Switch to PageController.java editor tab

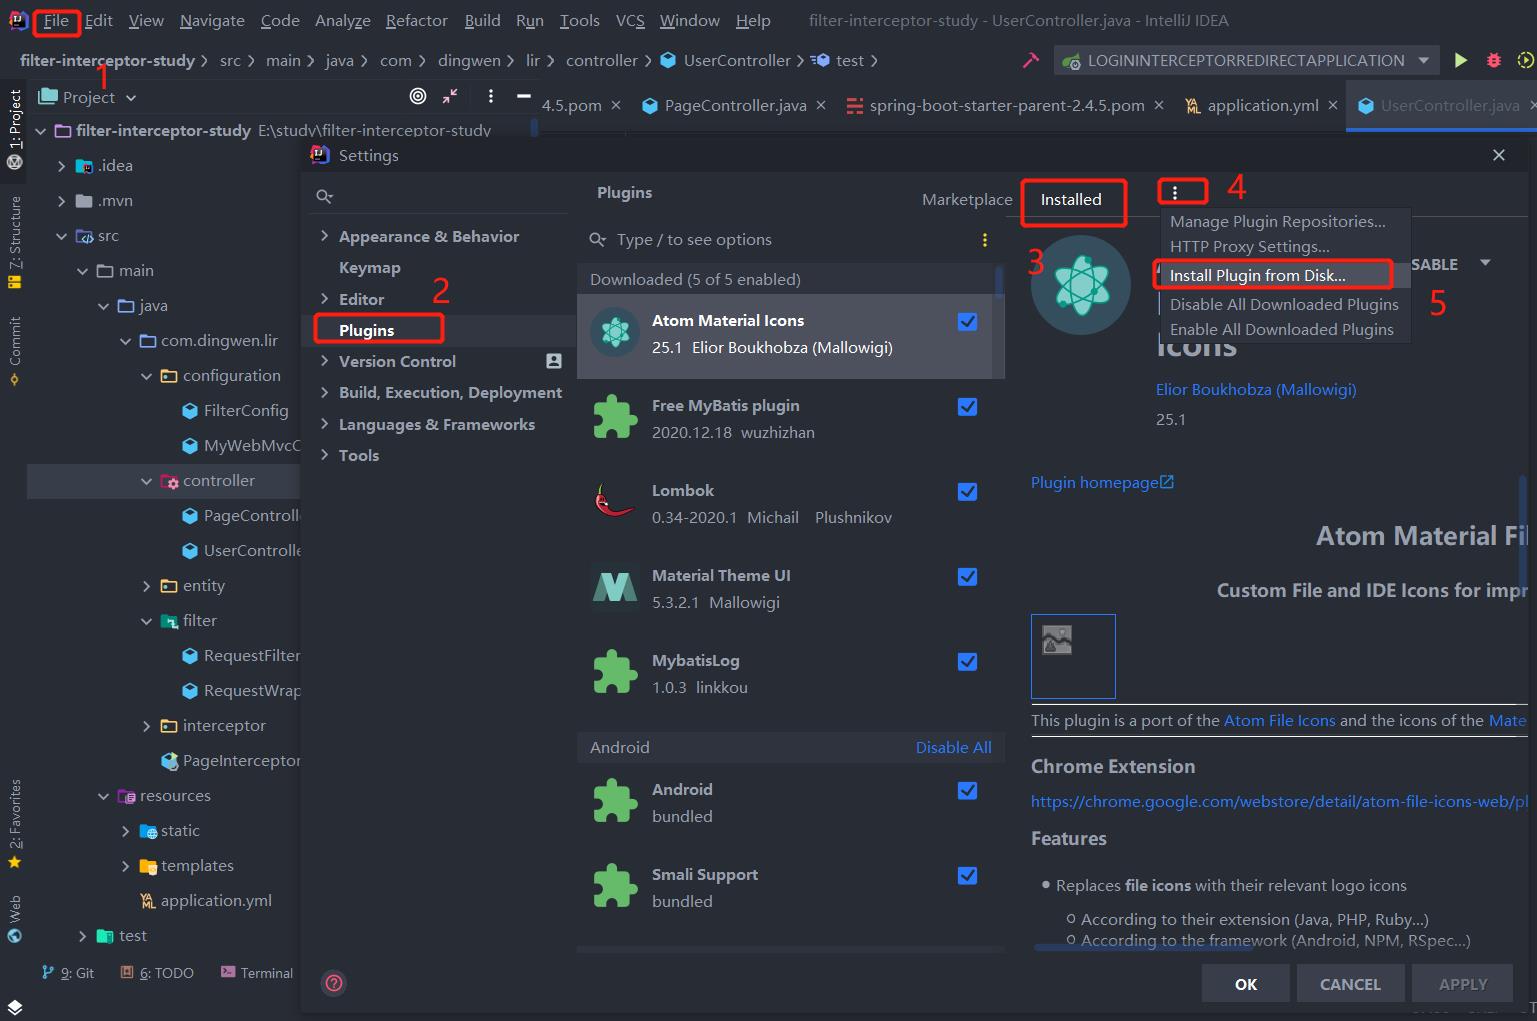pos(734,105)
